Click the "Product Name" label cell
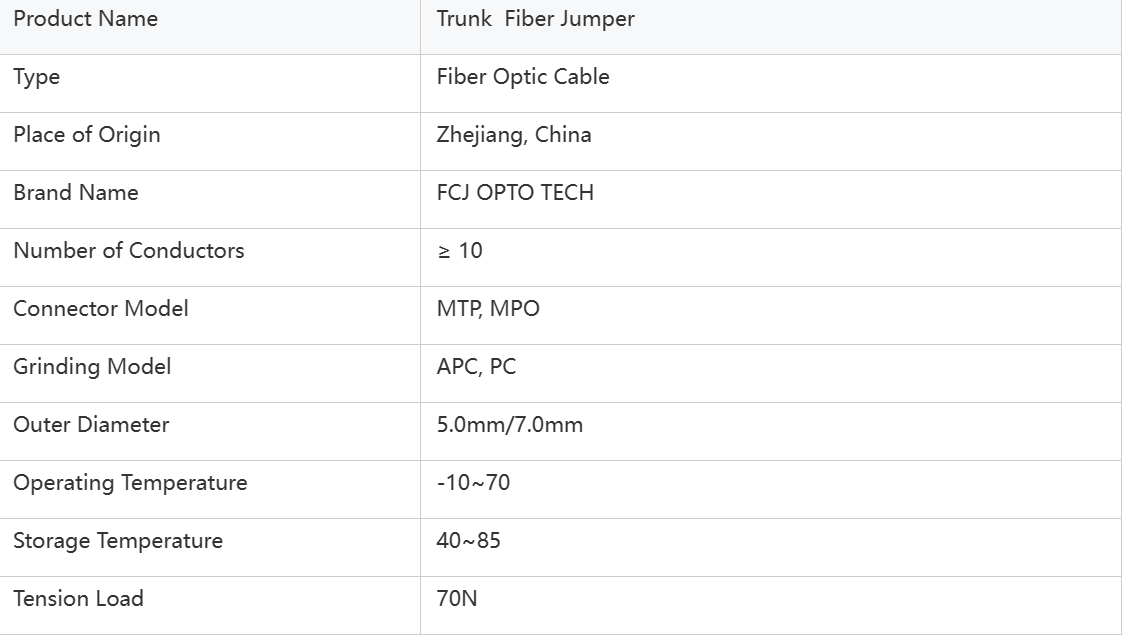 pyautogui.click(x=86, y=19)
